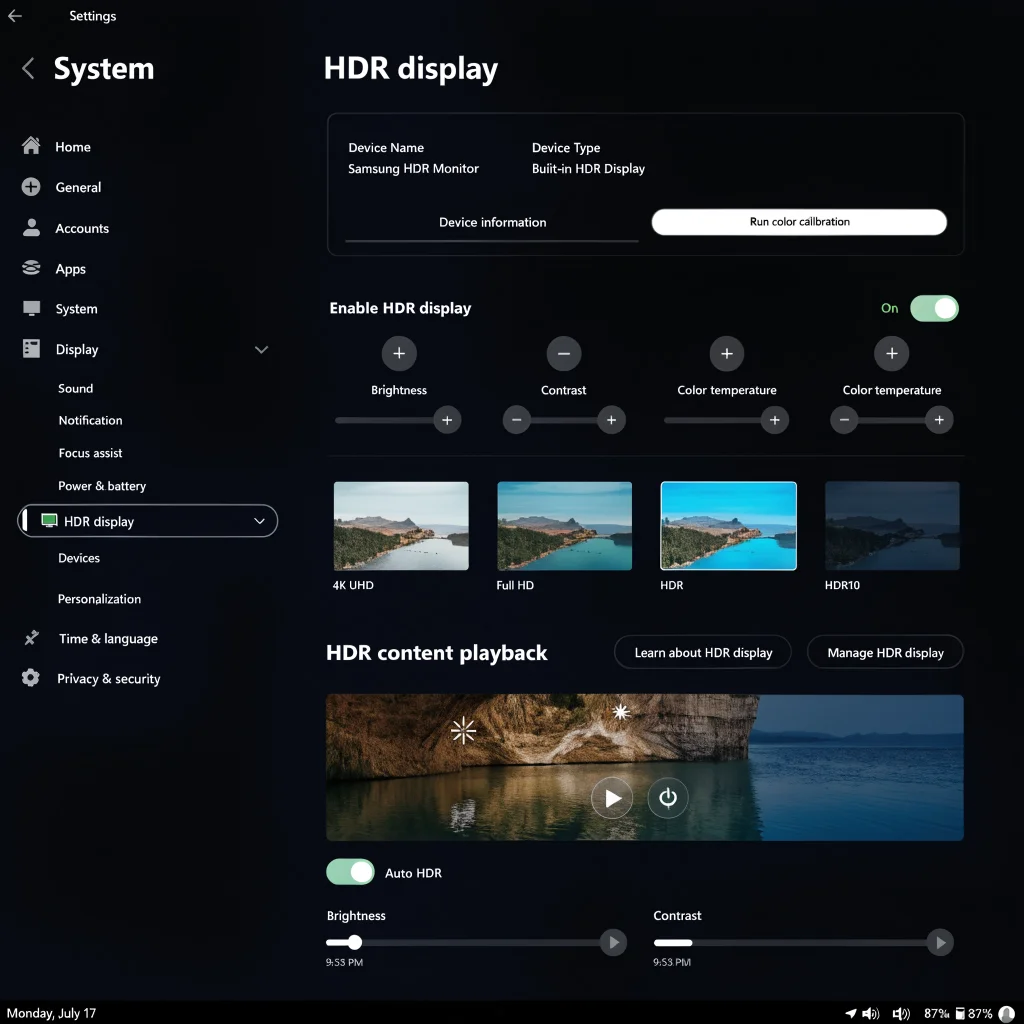Open the Notification settings item
This screenshot has width=1024, height=1024.
[x=90, y=420]
